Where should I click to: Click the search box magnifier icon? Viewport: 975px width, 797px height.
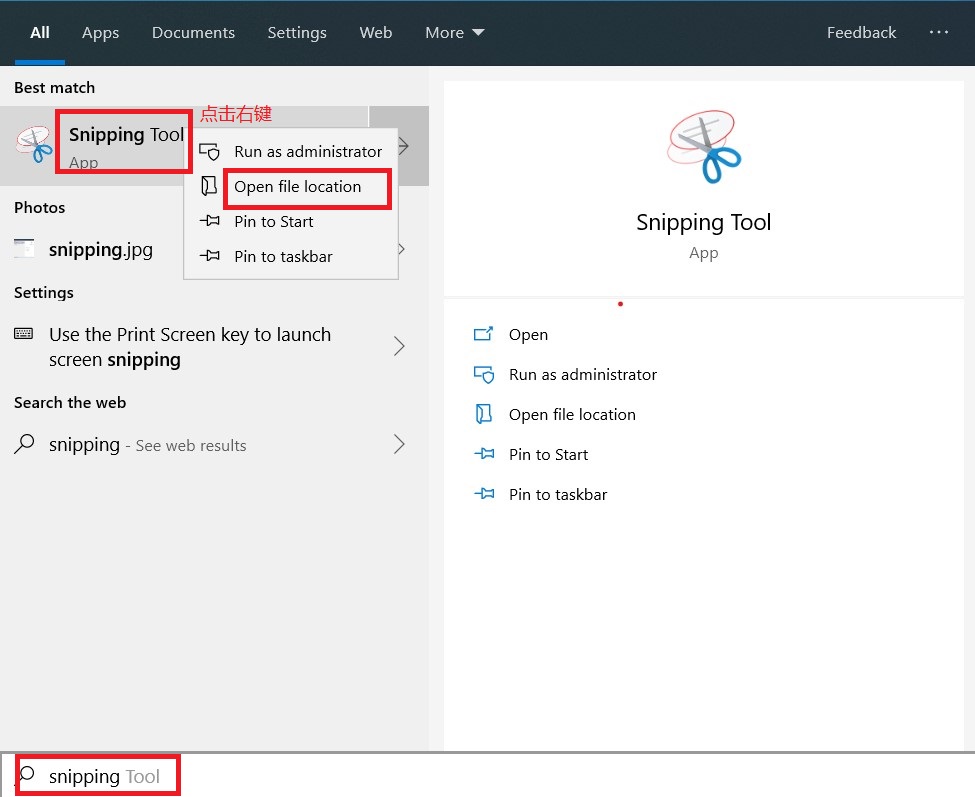coord(26,775)
